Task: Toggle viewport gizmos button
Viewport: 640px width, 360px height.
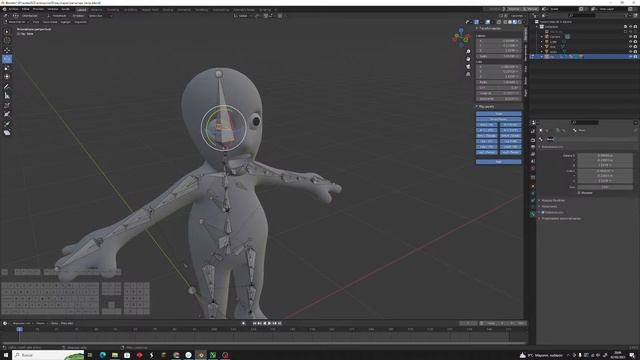Action: tap(477, 22)
